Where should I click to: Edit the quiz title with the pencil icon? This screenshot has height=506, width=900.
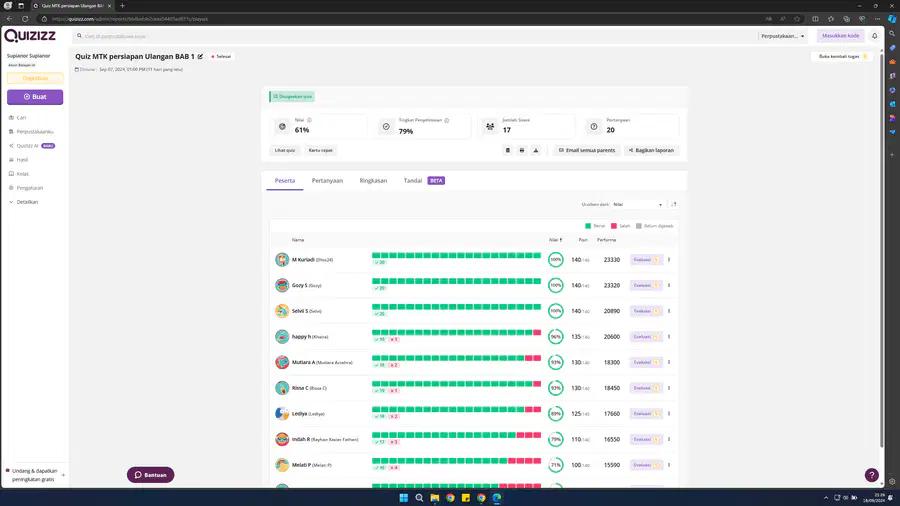pyautogui.click(x=200, y=56)
